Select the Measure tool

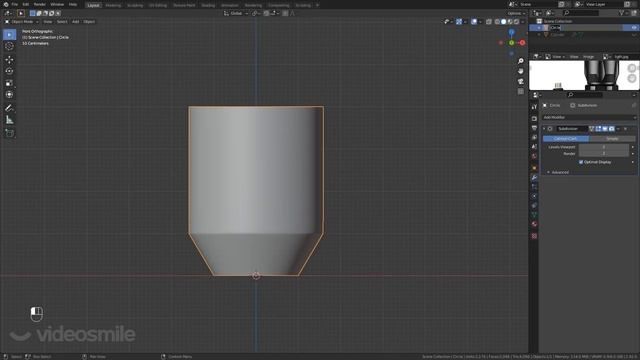(x=9, y=120)
